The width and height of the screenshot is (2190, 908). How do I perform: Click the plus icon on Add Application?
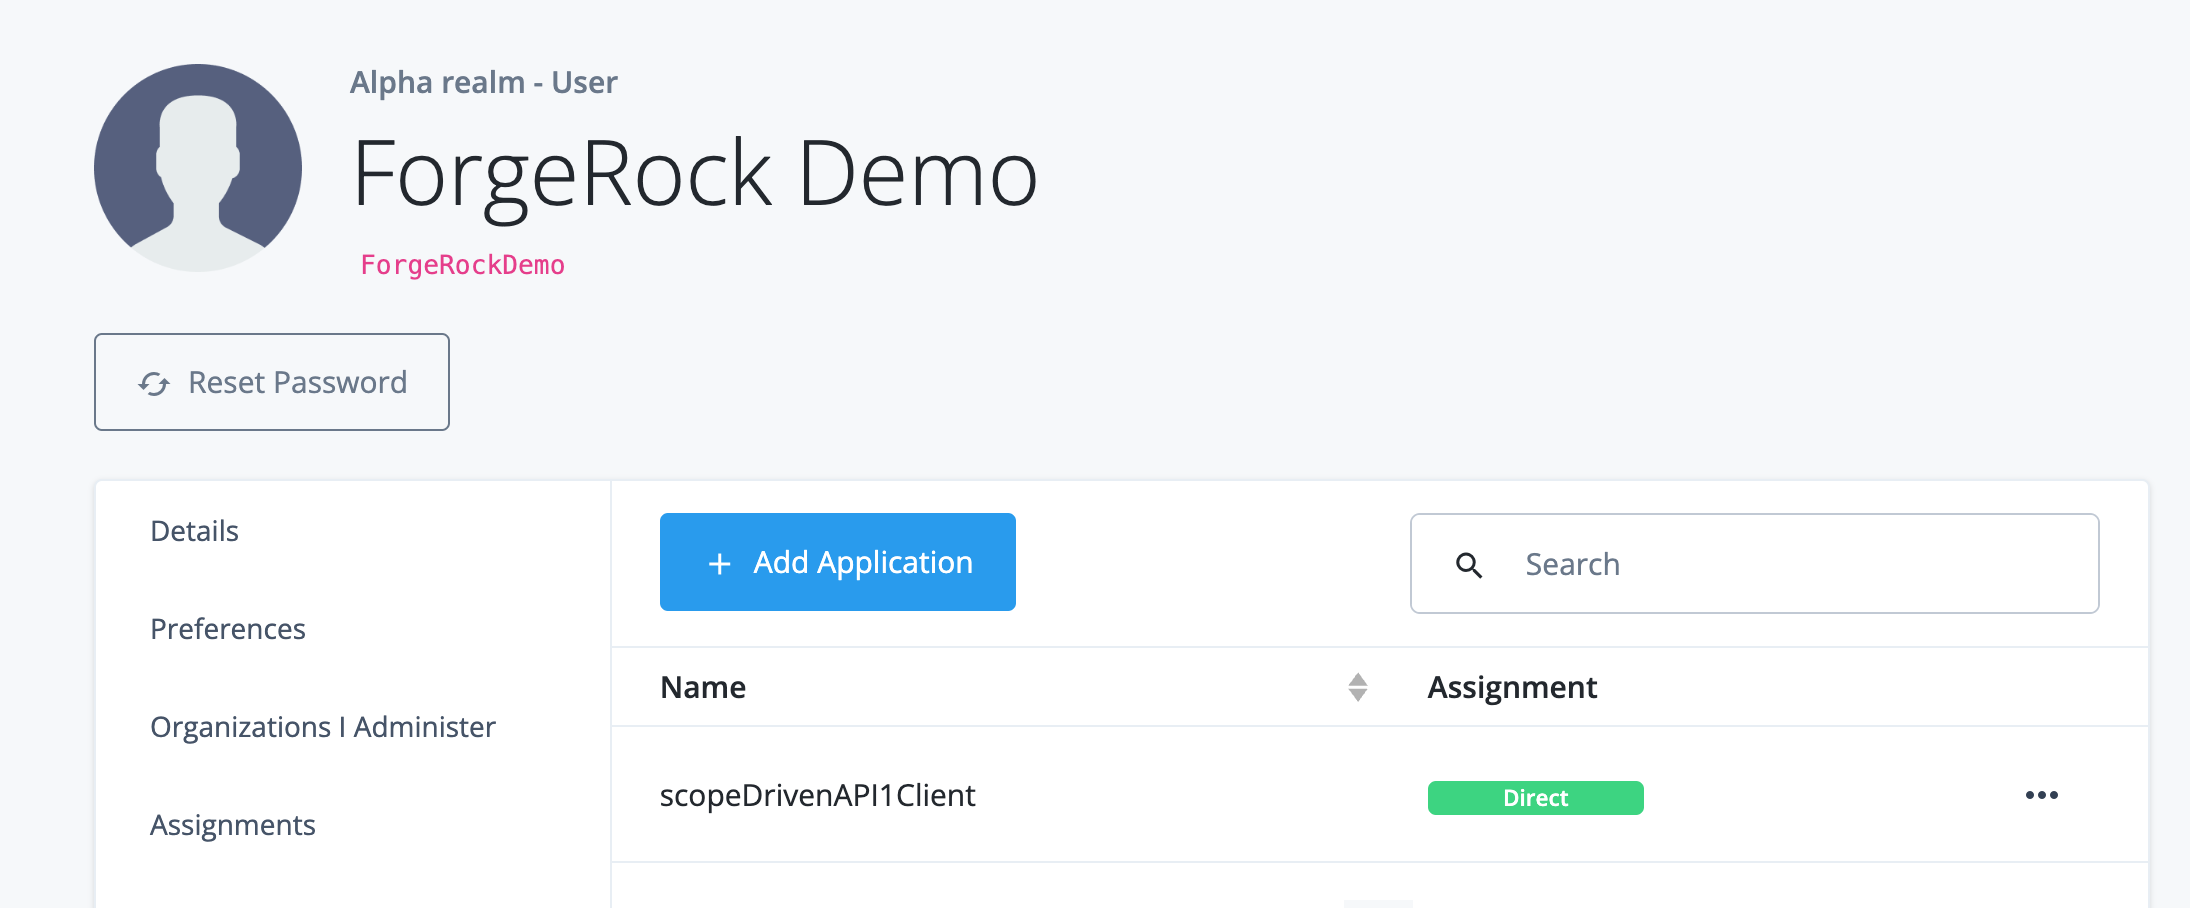(719, 564)
